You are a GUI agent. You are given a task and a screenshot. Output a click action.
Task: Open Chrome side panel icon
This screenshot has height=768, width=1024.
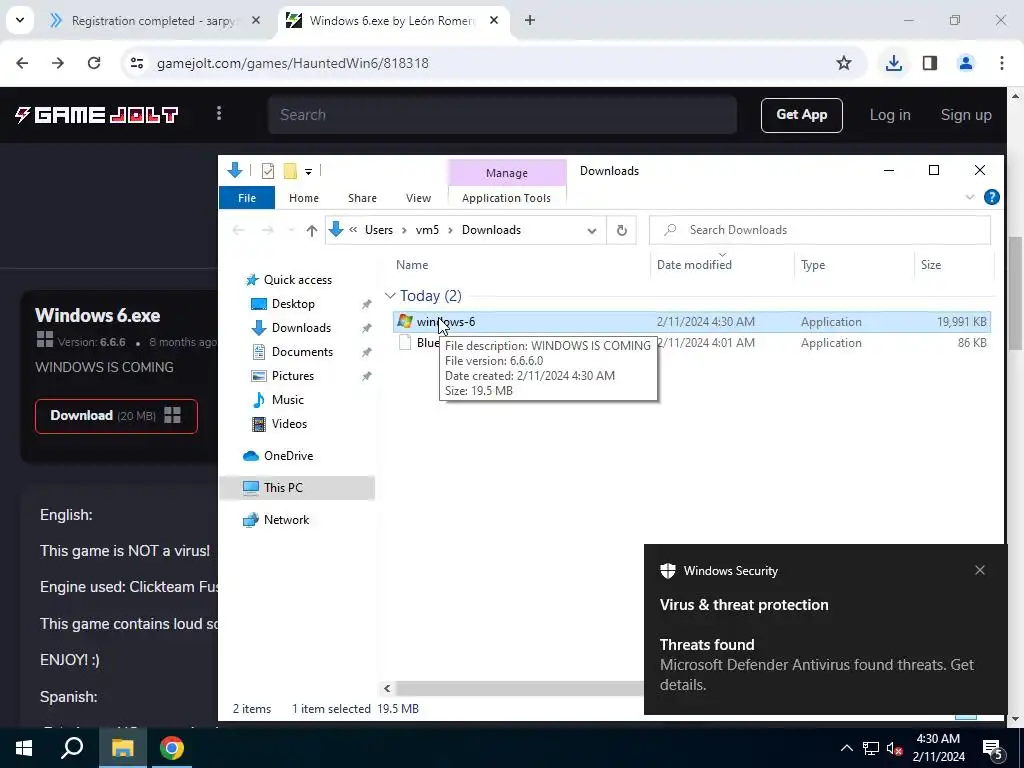point(930,63)
